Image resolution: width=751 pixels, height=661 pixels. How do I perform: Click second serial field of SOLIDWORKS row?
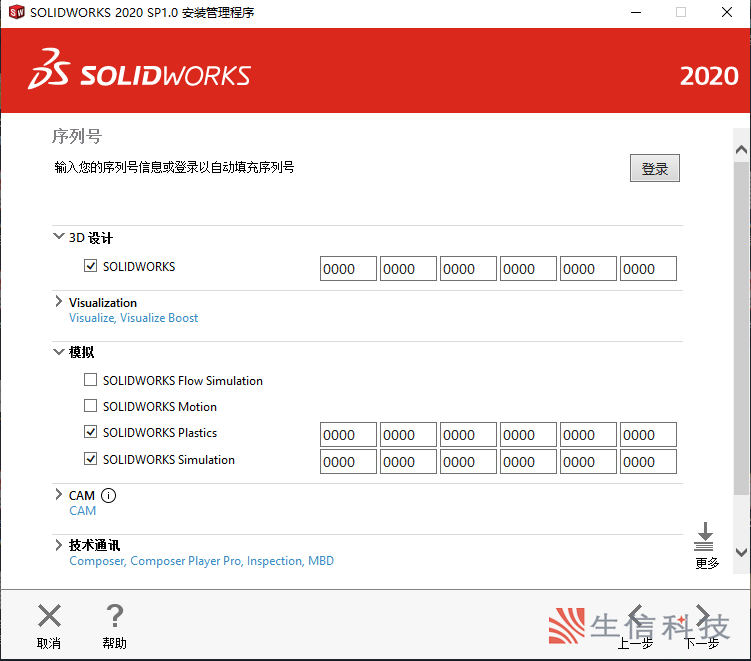pyautogui.click(x=408, y=269)
